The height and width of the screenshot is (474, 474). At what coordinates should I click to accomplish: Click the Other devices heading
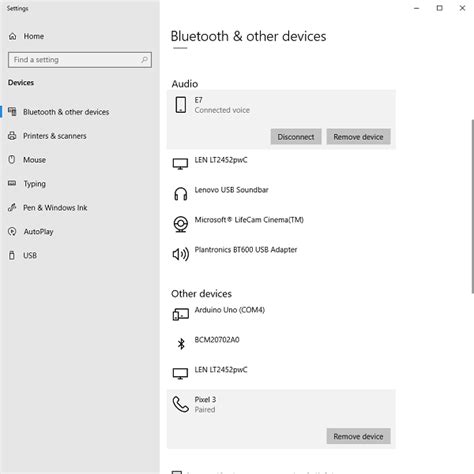(x=201, y=294)
